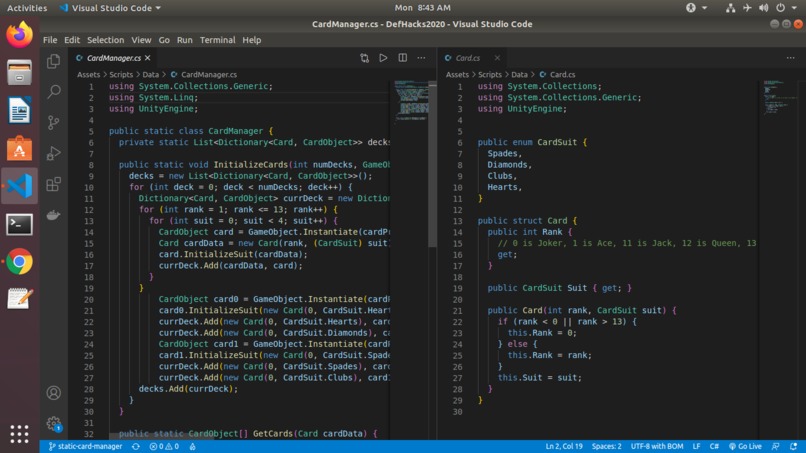The height and width of the screenshot is (453, 806).
Task: Open the Selection menu
Action: [x=105, y=40]
